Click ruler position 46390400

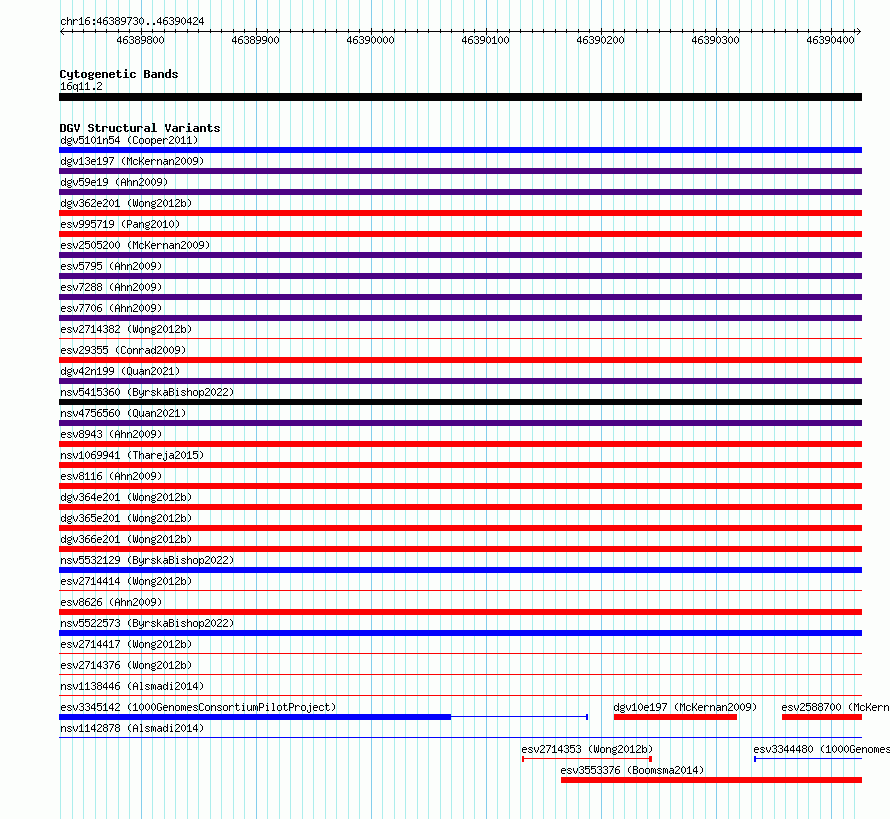[x=830, y=40]
